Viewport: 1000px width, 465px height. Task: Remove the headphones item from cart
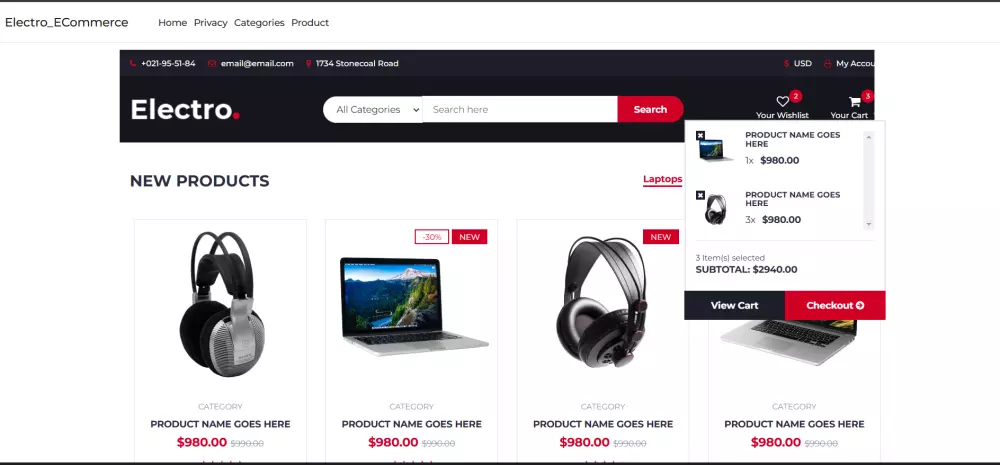[700, 195]
